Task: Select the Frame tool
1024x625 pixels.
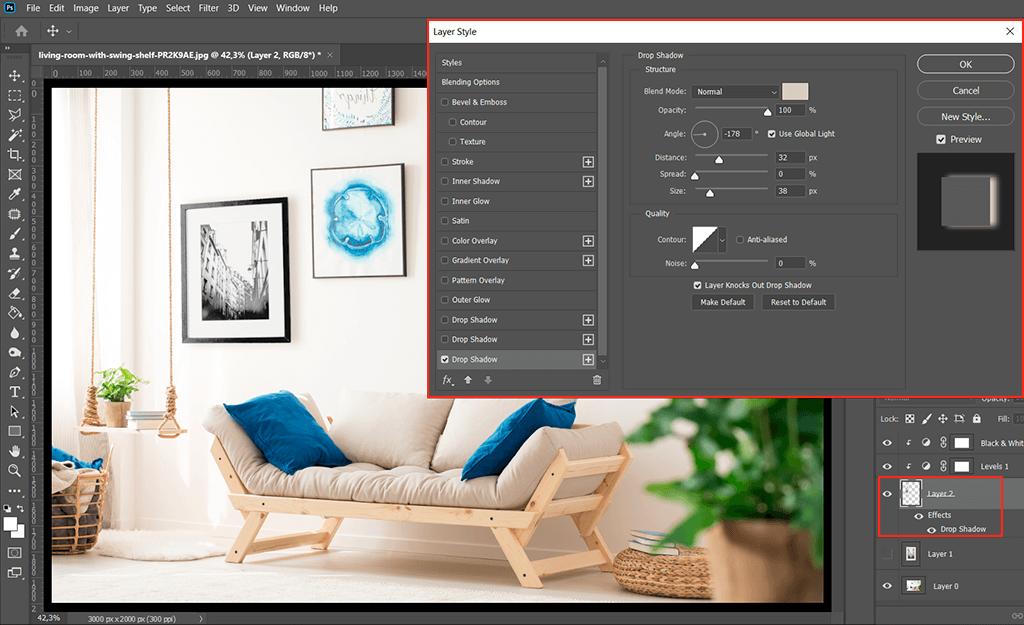Action: click(x=14, y=174)
